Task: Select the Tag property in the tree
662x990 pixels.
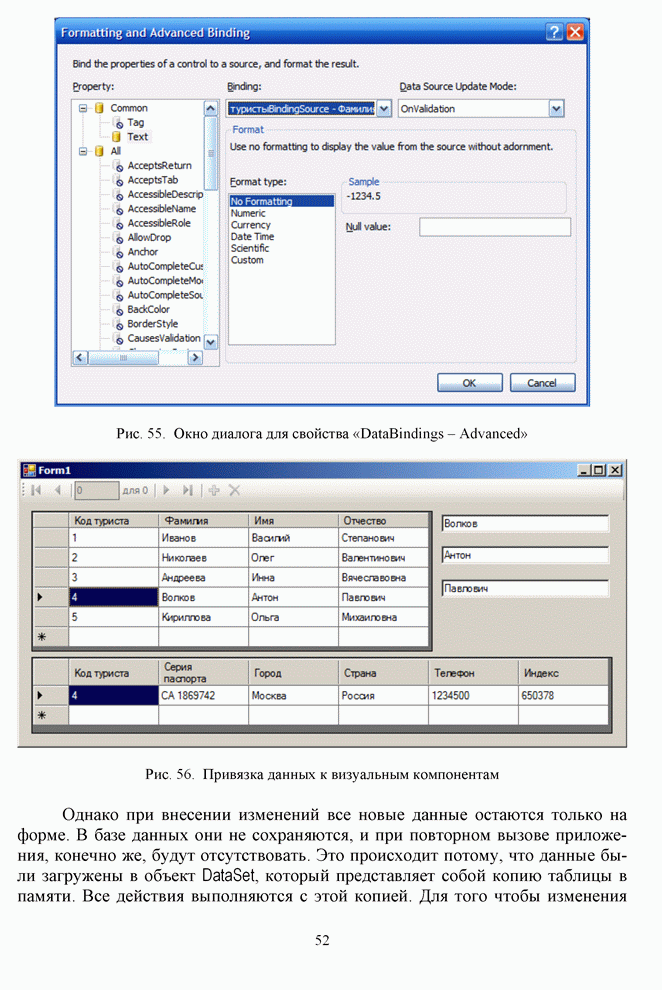Action: [135, 122]
